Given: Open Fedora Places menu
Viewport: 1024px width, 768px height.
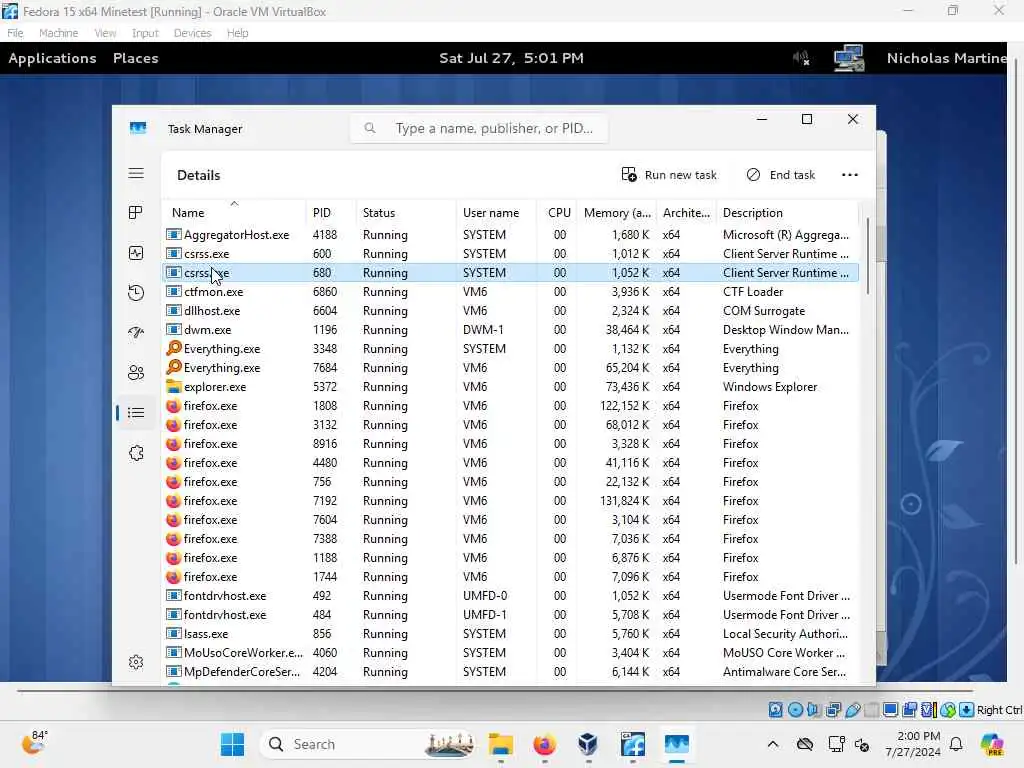Looking at the screenshot, I should (x=135, y=58).
